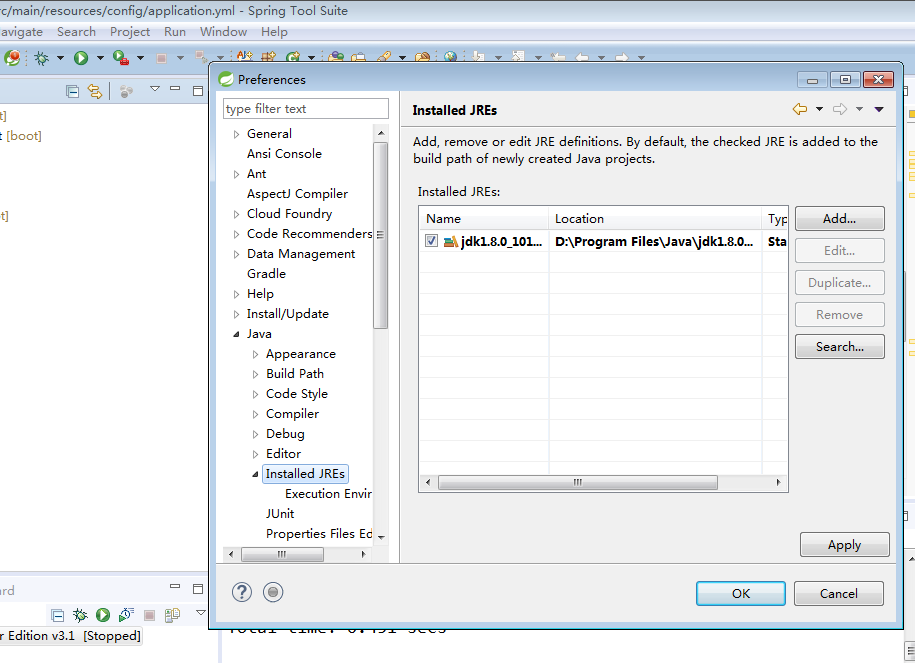
Task: Select the Gradle preferences item
Action: (x=266, y=274)
